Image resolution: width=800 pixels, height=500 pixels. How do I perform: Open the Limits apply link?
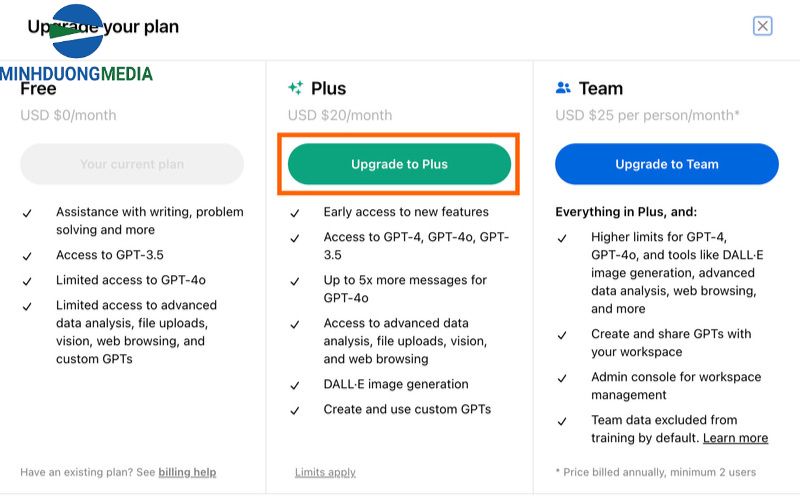click(x=325, y=472)
